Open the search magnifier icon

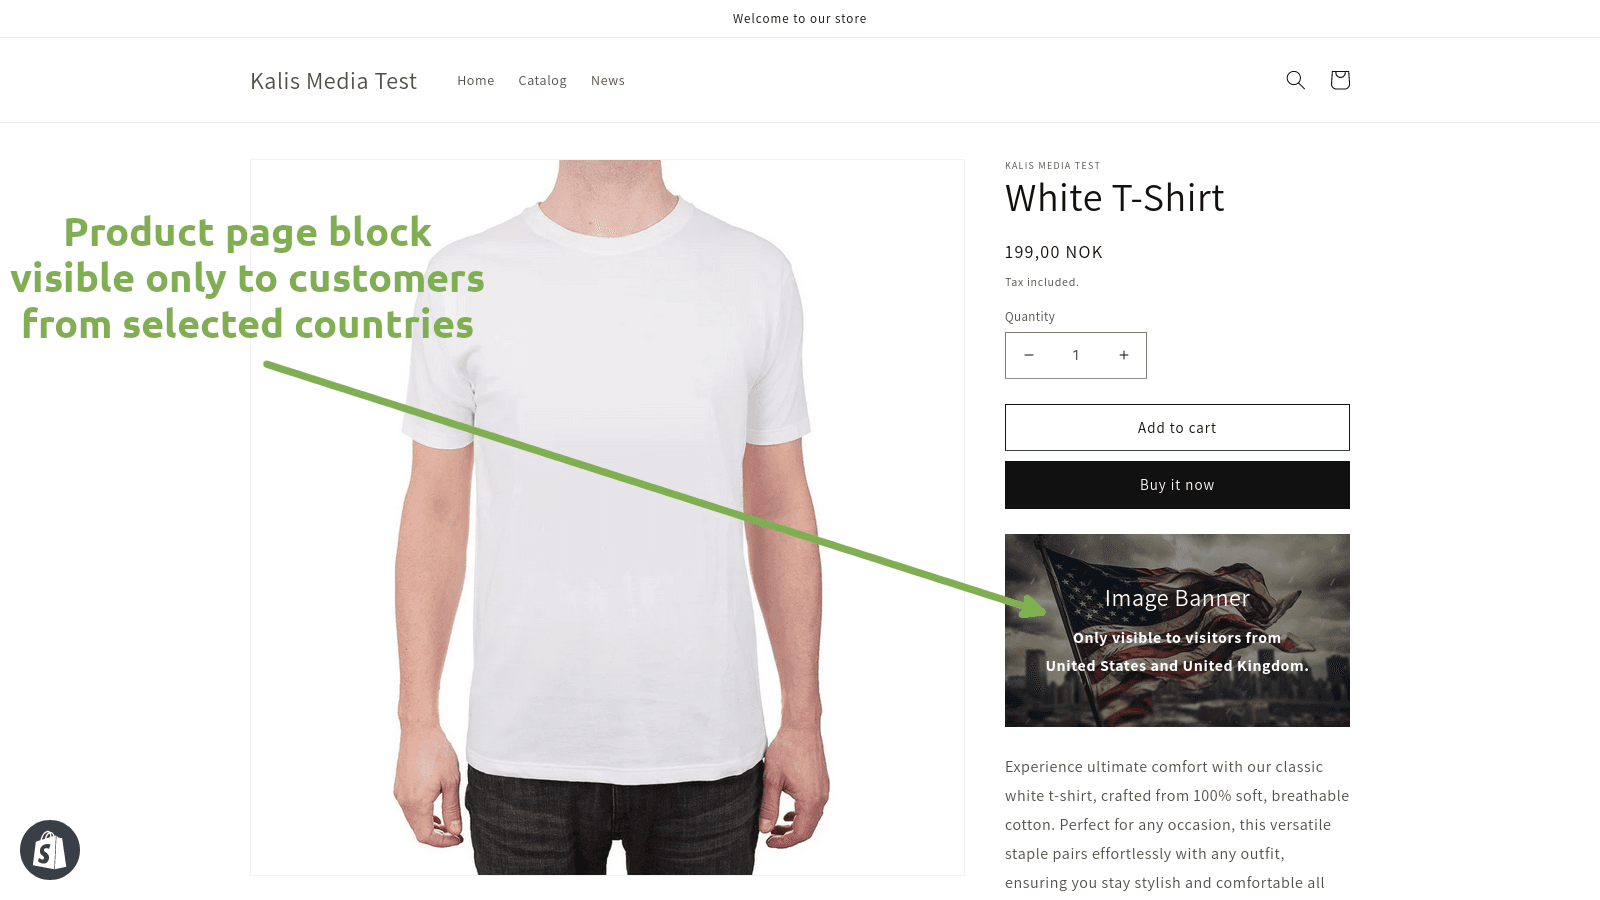[x=1295, y=80]
